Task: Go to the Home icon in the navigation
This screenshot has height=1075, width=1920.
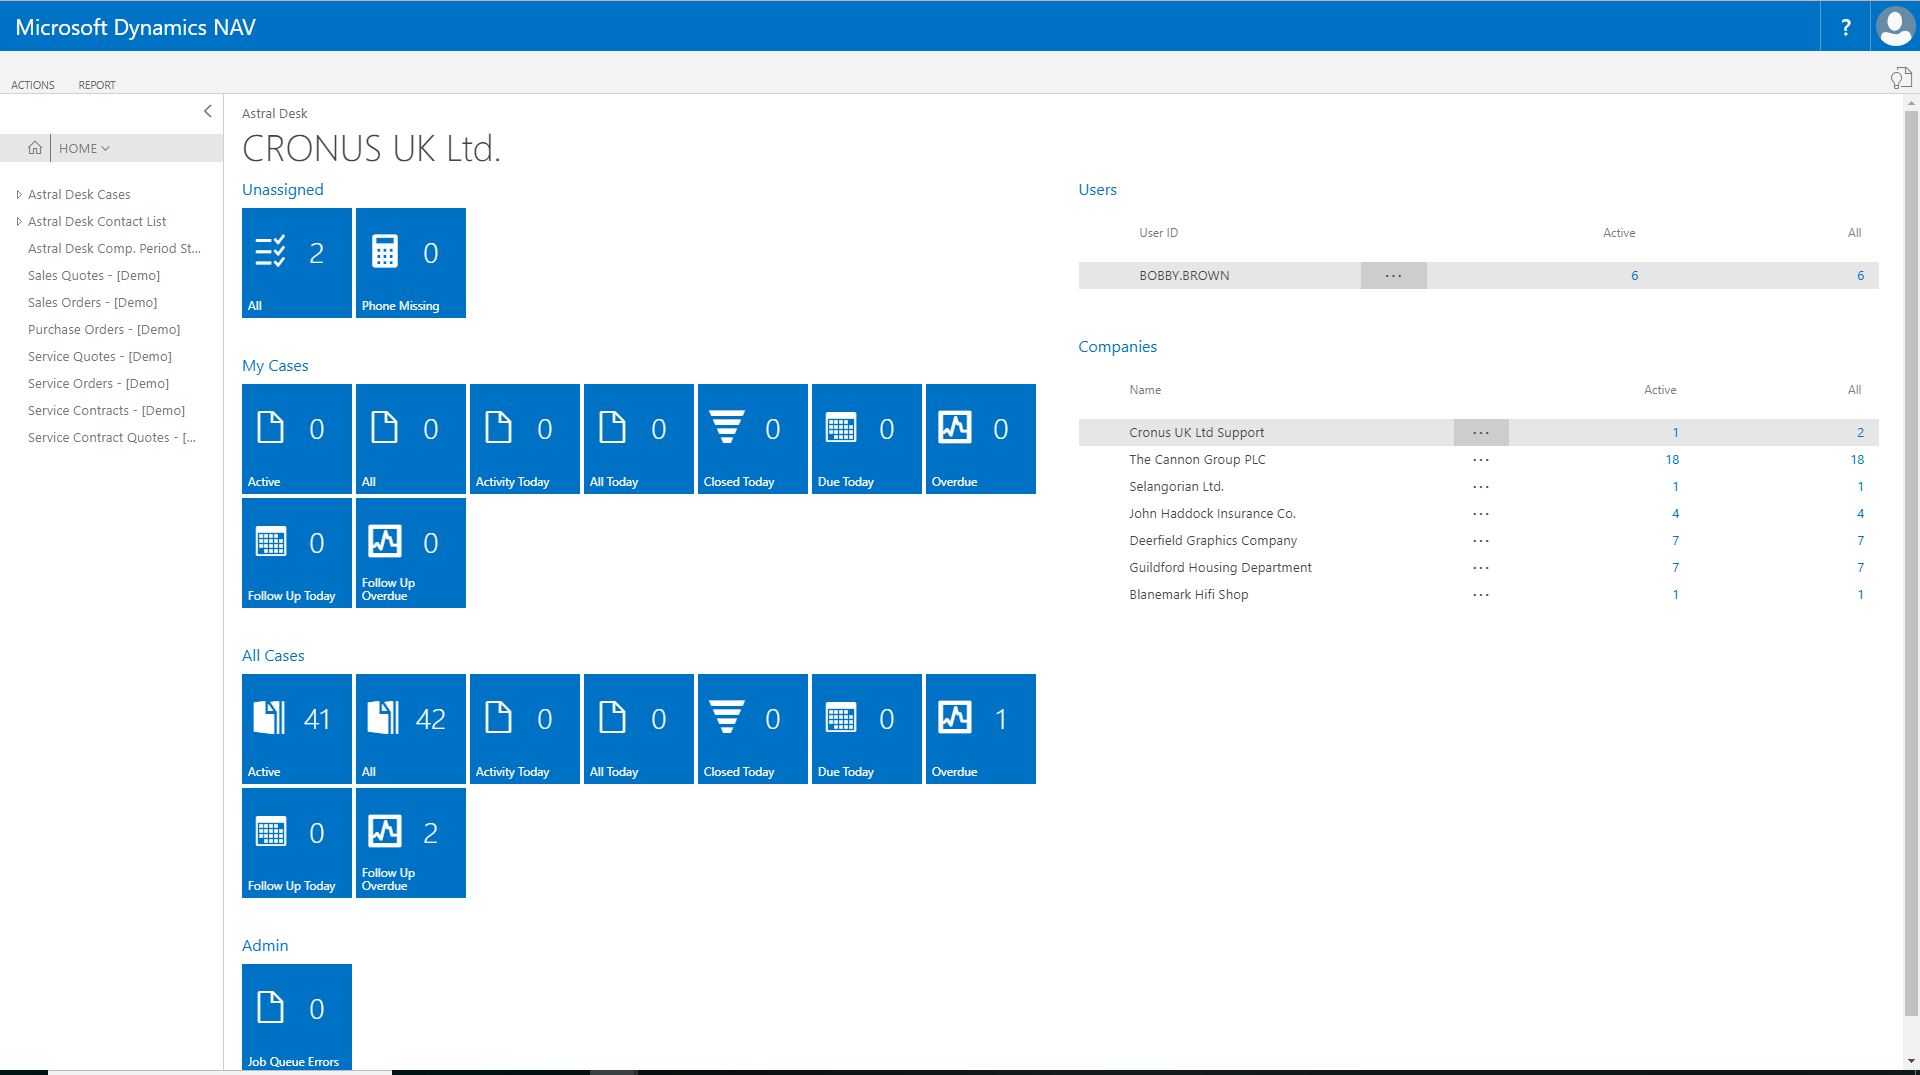Action: pos(35,148)
